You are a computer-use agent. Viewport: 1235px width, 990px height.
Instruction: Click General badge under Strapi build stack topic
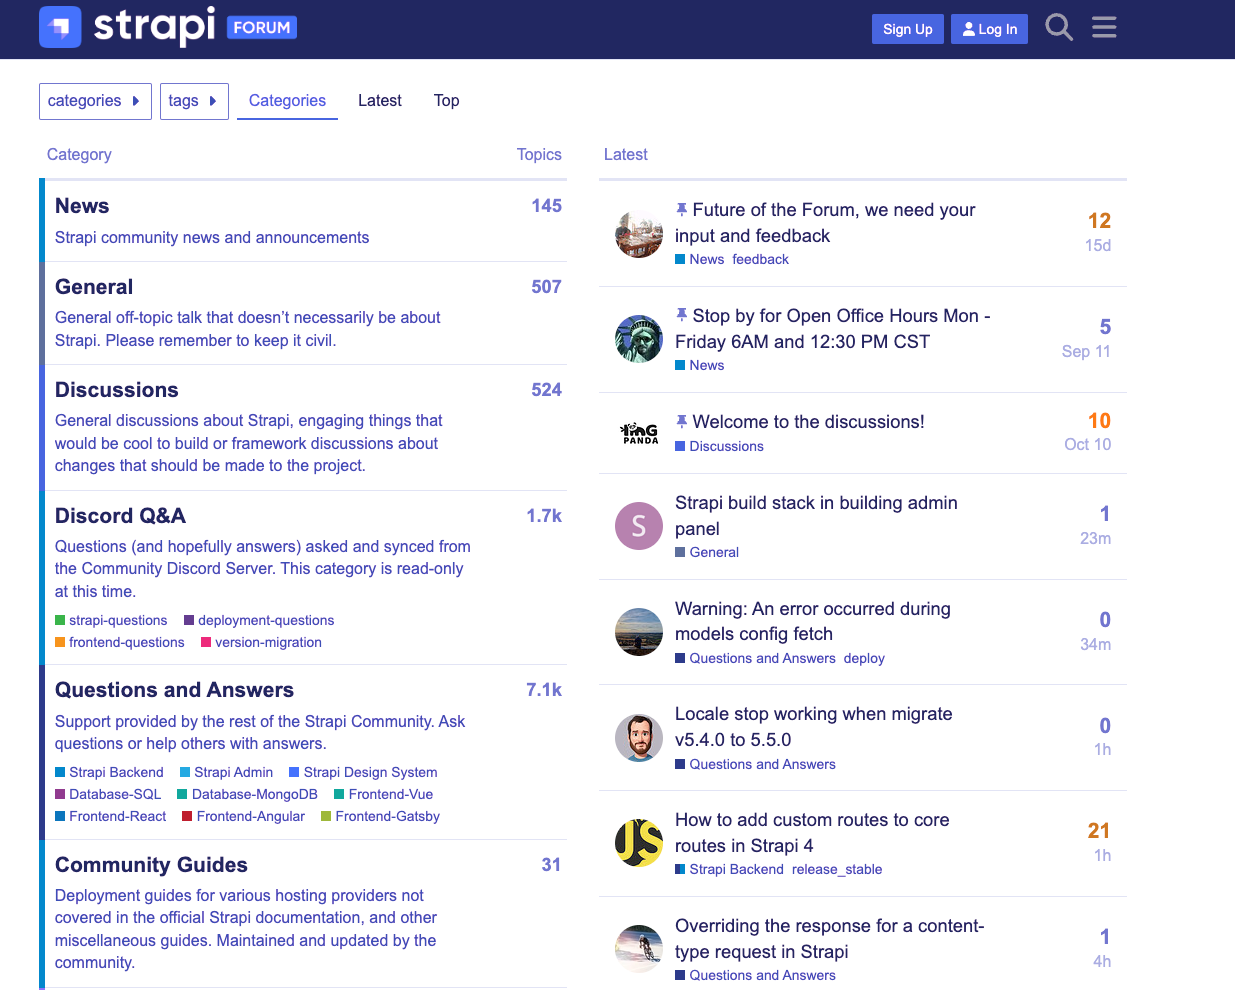point(707,552)
